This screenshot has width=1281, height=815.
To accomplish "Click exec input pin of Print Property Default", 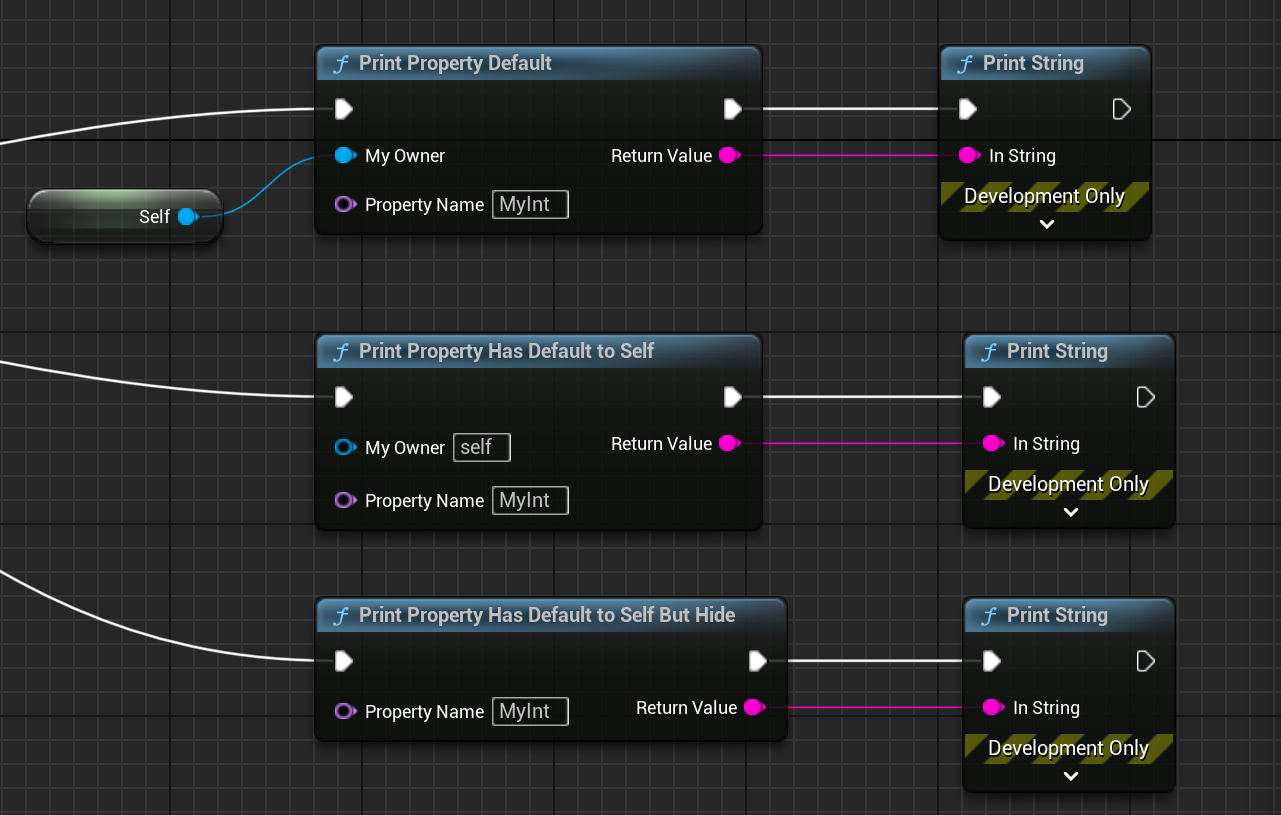I will 343,108.
